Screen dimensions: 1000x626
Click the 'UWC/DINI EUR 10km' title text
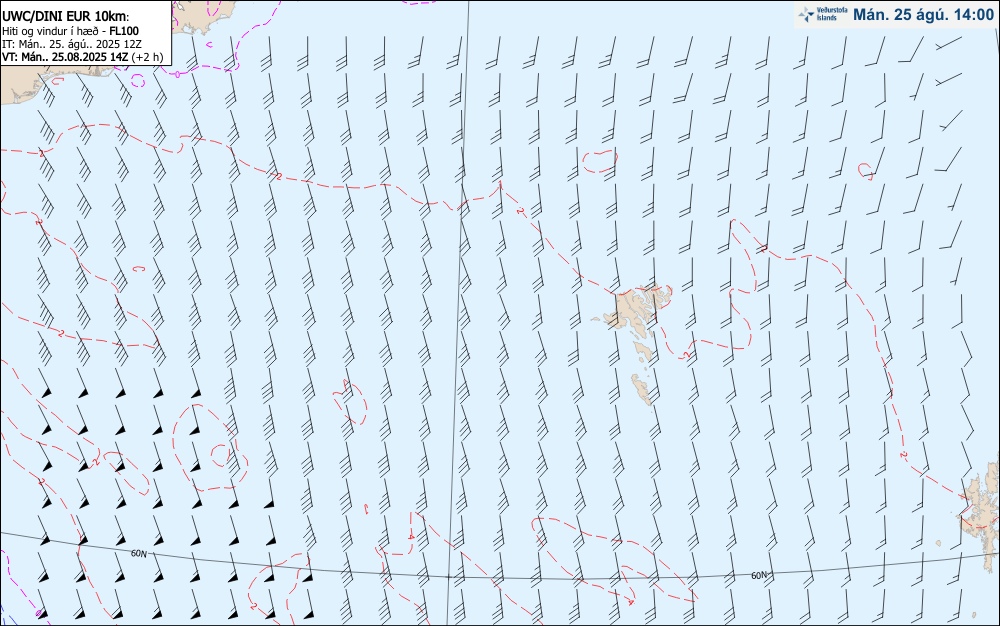66,17
